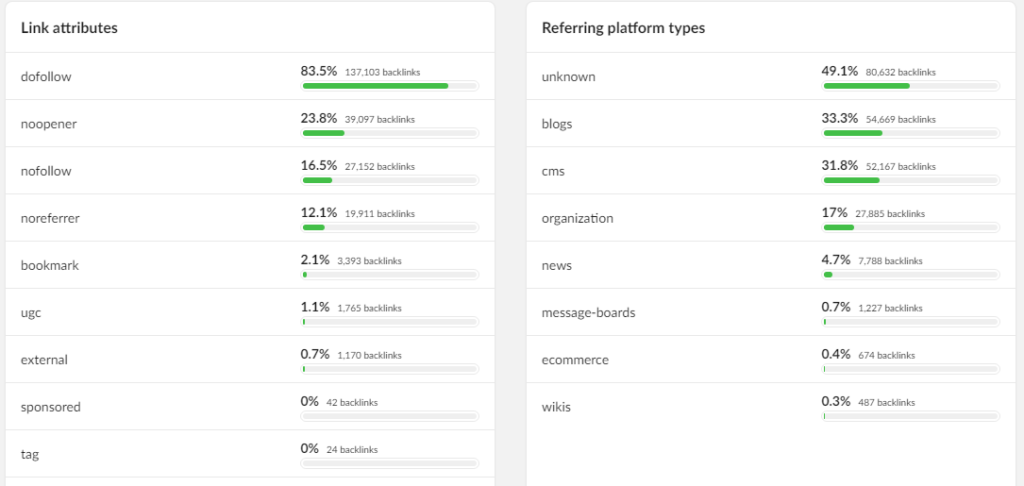
Task: Select the noreferrer progress bar
Action: [x=390, y=227]
